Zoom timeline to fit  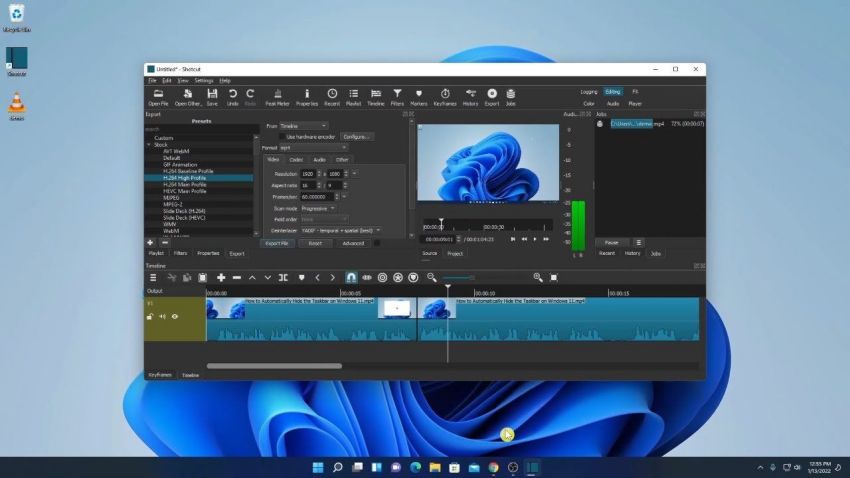click(x=553, y=277)
